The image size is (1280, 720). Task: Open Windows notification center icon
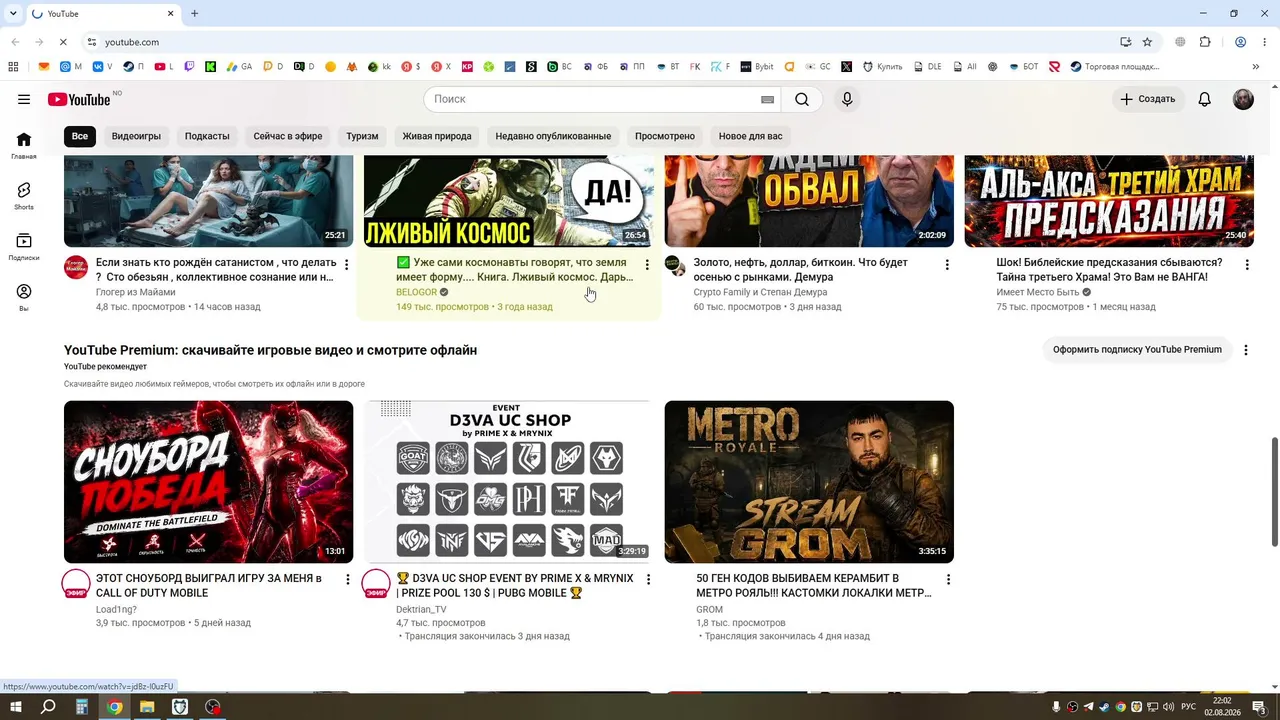1260,707
